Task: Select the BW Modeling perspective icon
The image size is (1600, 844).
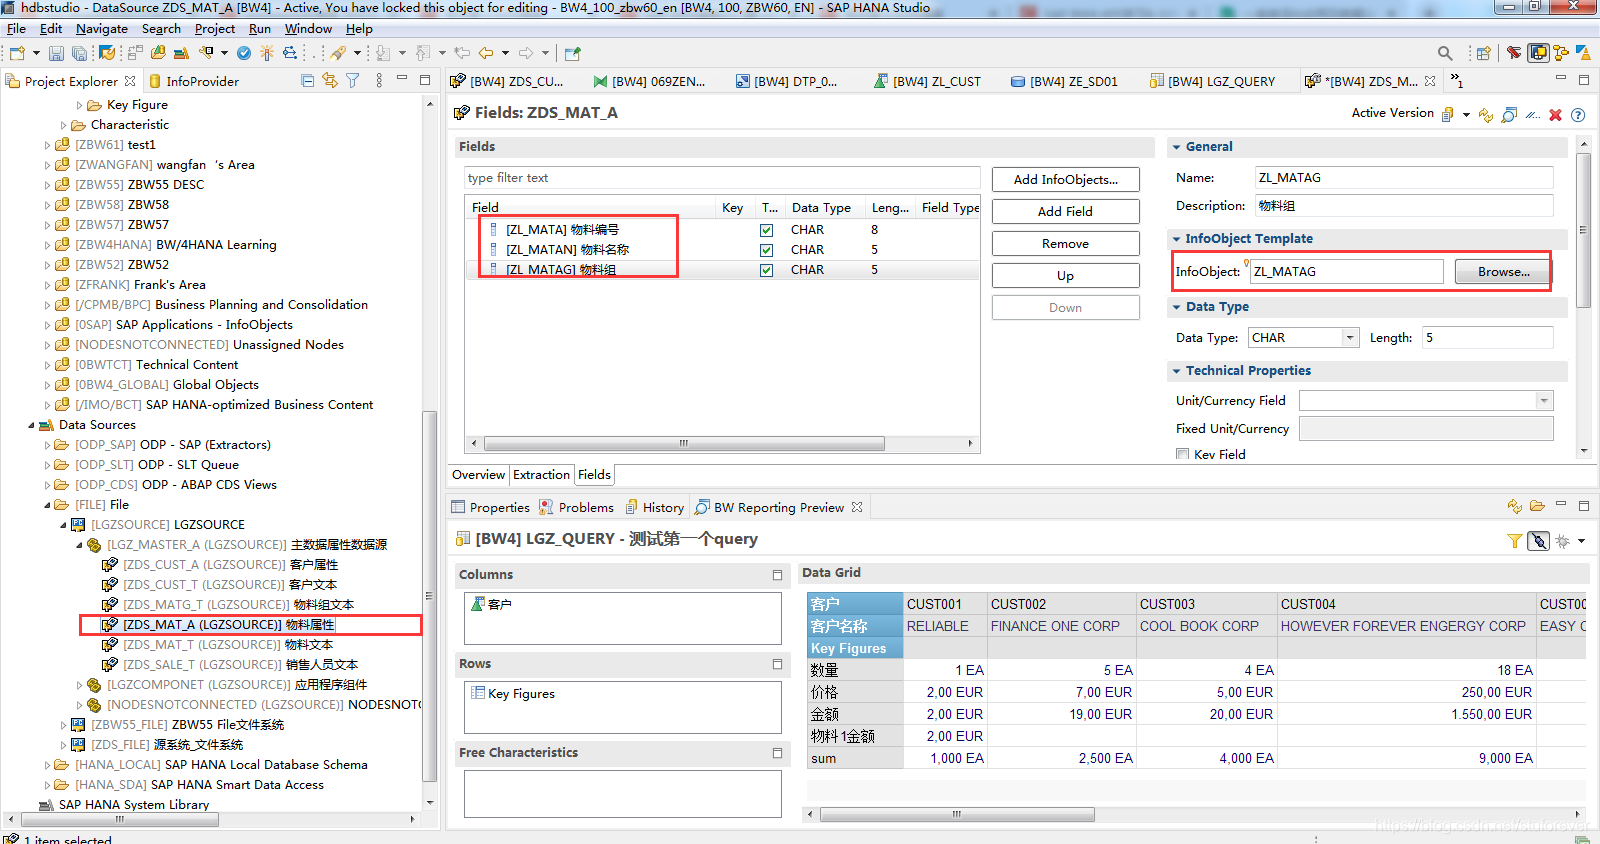Action: pos(1538,53)
